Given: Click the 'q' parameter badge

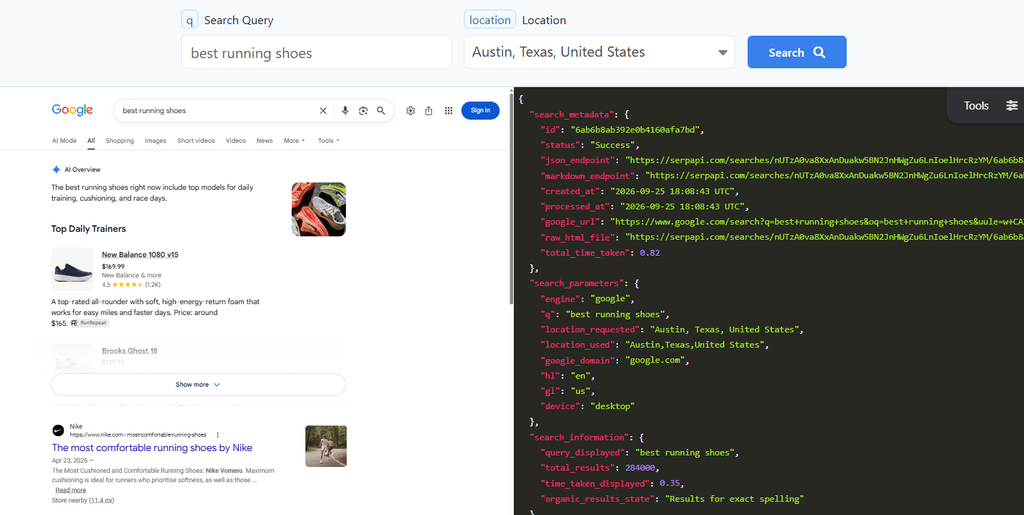Looking at the screenshot, I should 189,20.
